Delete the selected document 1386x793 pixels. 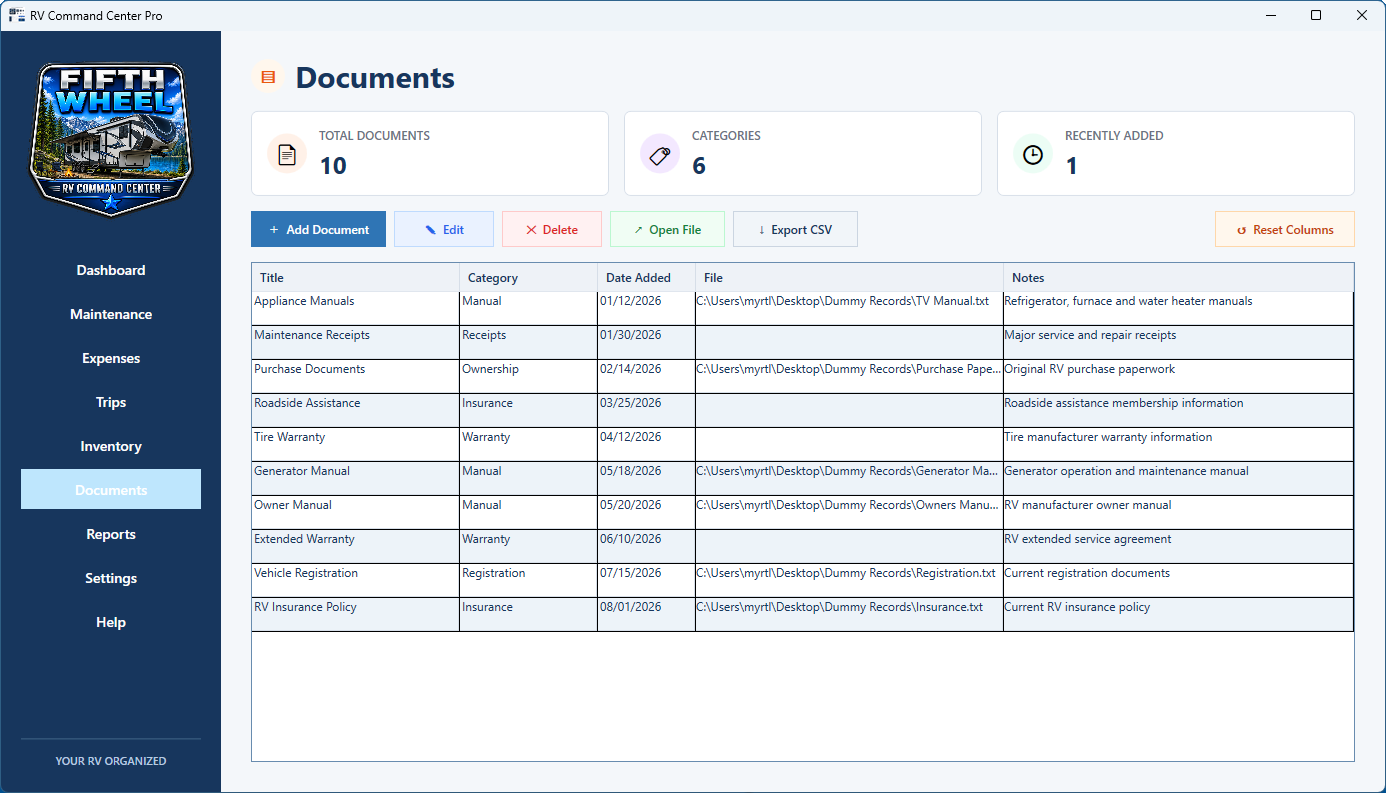tap(552, 229)
